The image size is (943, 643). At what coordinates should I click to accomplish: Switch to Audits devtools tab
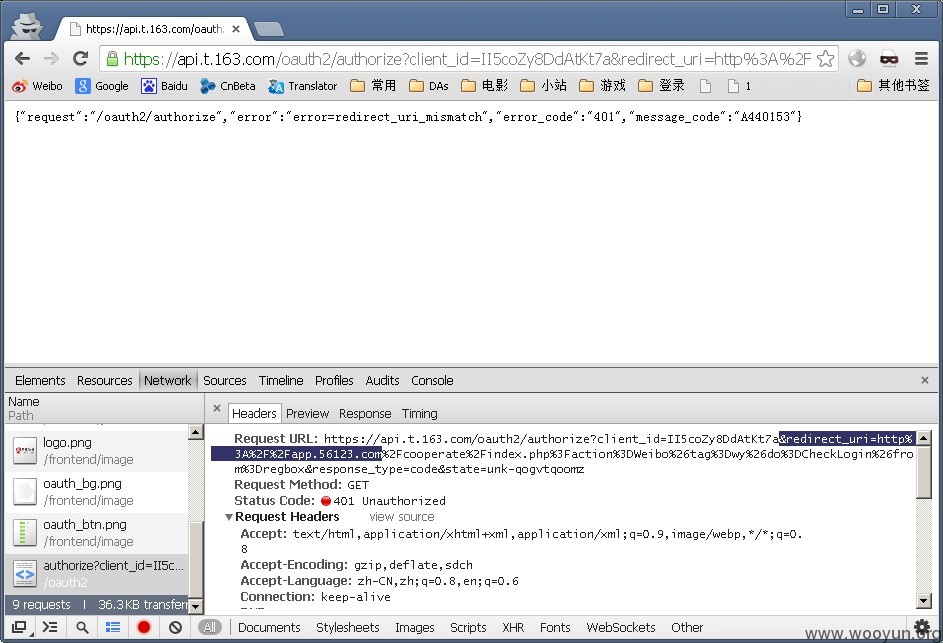(382, 380)
